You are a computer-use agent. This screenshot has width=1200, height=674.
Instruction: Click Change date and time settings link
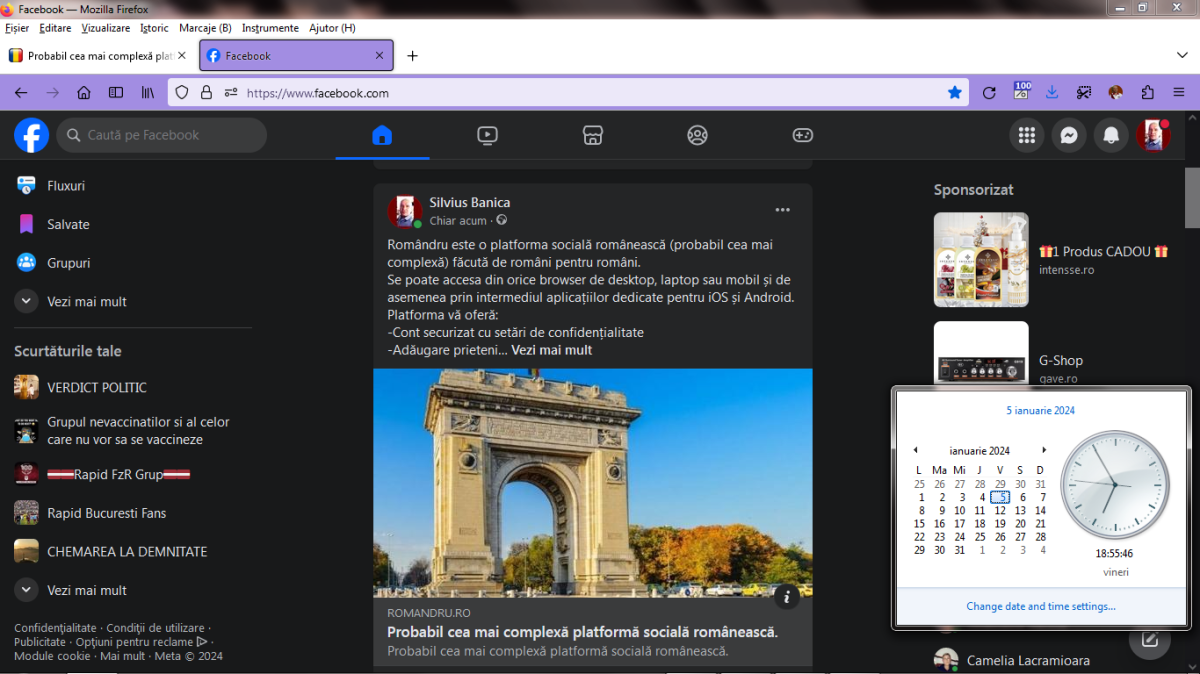coord(1041,606)
